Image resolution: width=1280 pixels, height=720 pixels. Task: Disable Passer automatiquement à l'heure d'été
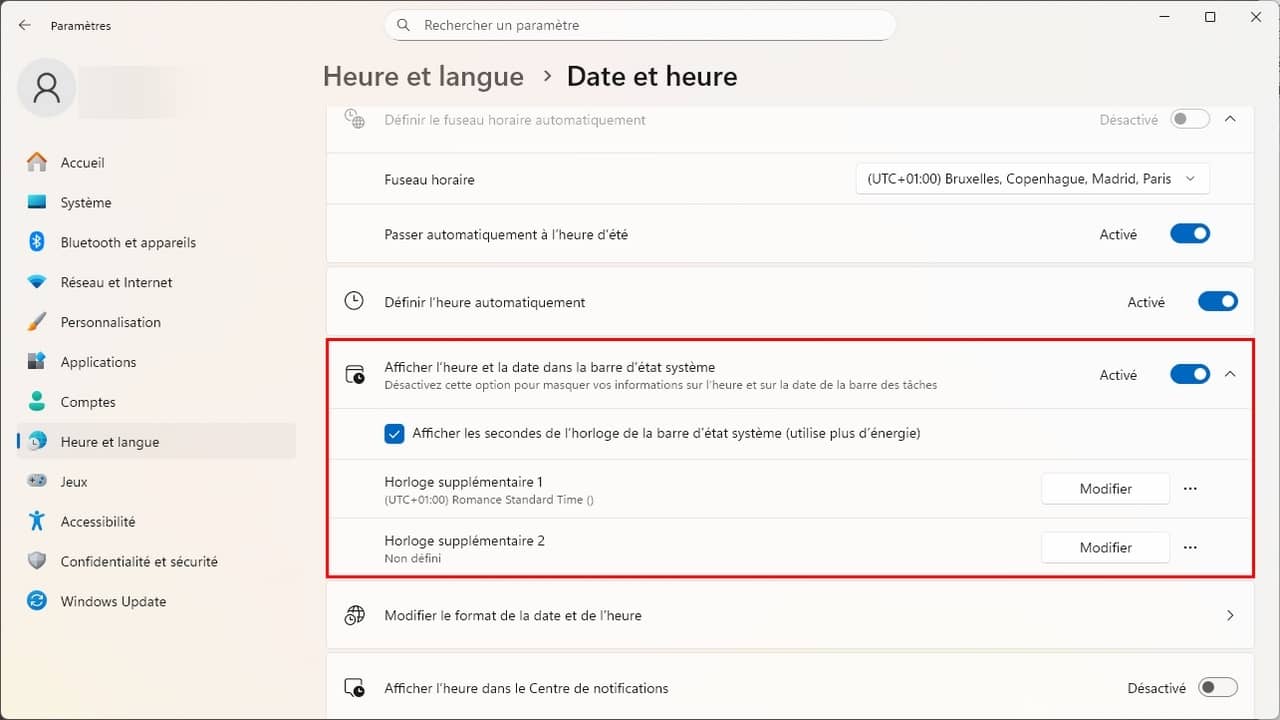coord(1189,234)
